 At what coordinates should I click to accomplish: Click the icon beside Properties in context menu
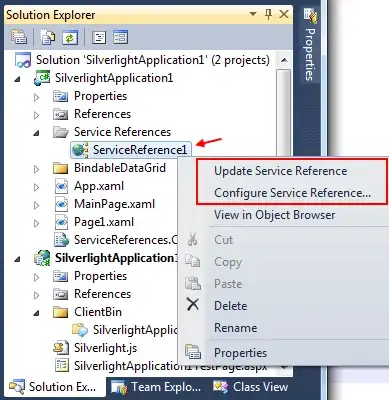click(193, 352)
